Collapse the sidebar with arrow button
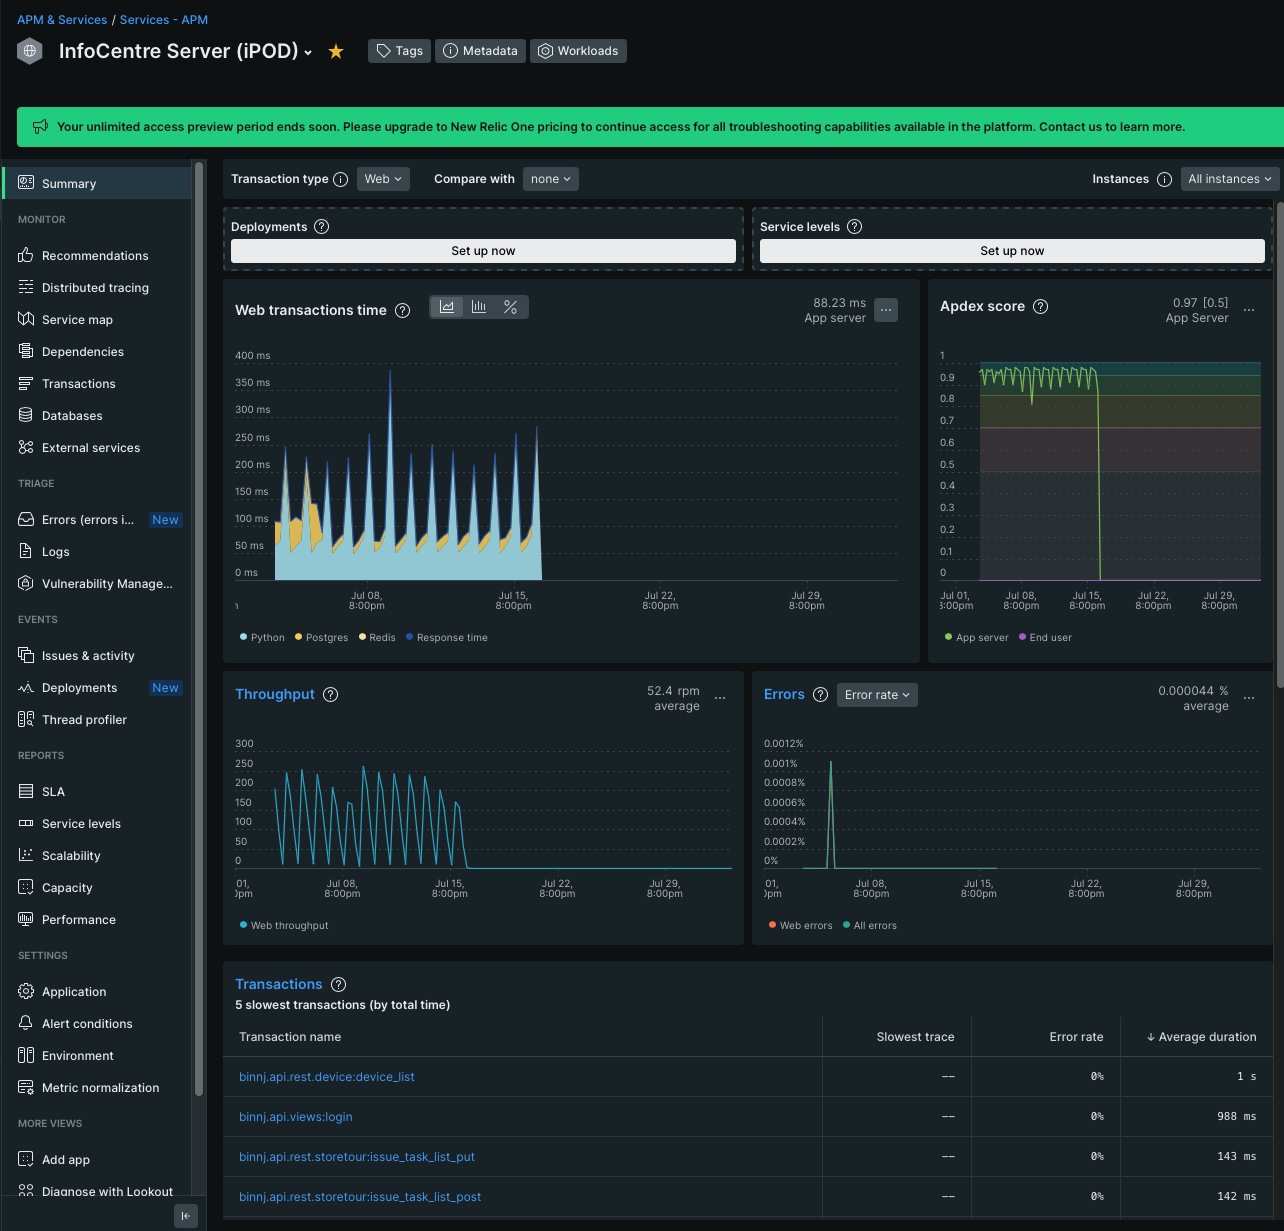Viewport: 1284px width, 1231px height. (186, 1215)
